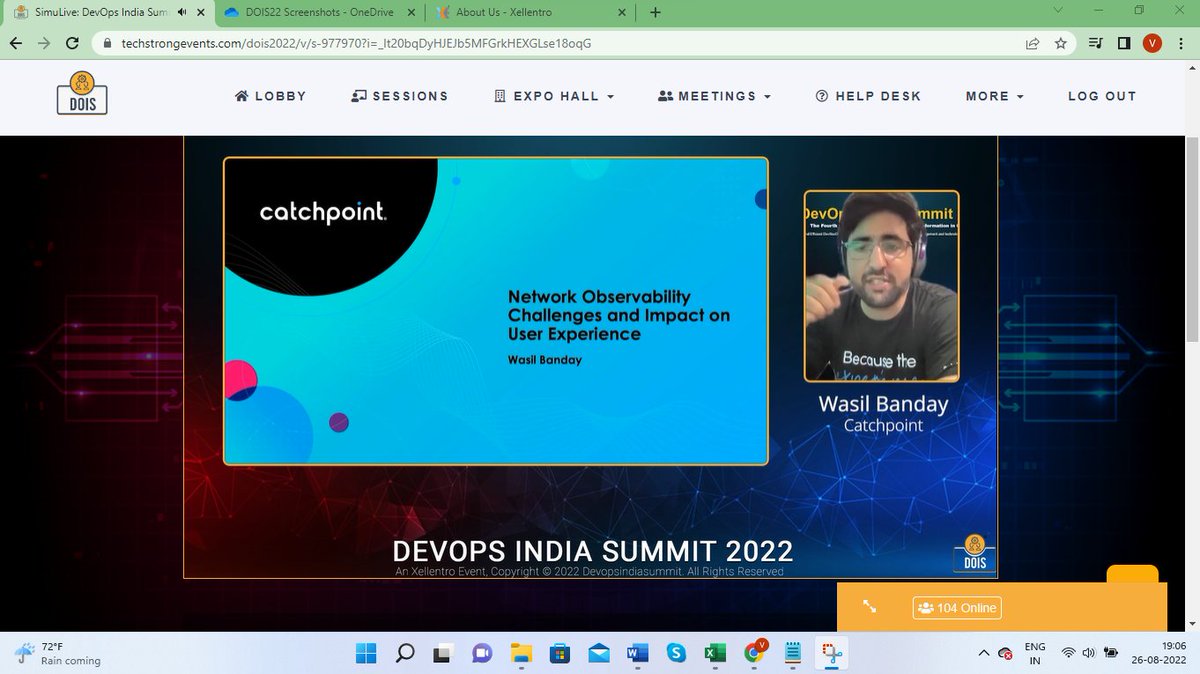Click the Wasil Banday speaker video
1200x674 pixels.
tap(881, 286)
